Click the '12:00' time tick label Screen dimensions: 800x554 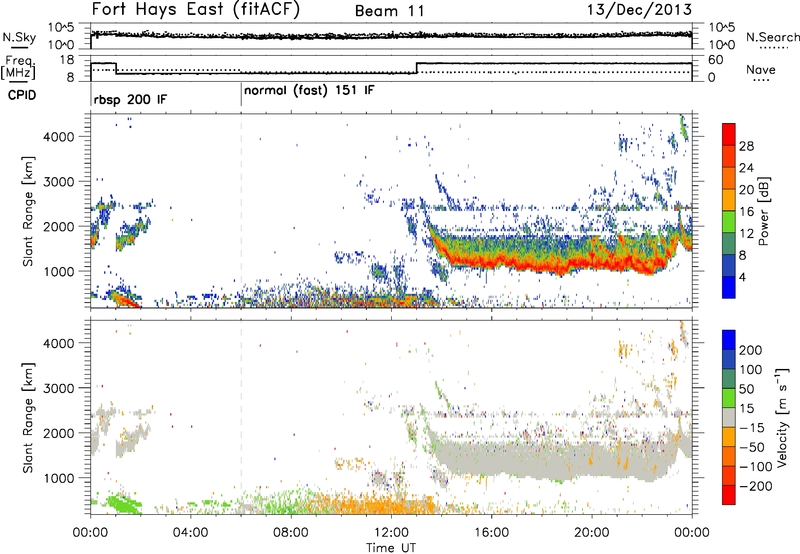tap(391, 533)
